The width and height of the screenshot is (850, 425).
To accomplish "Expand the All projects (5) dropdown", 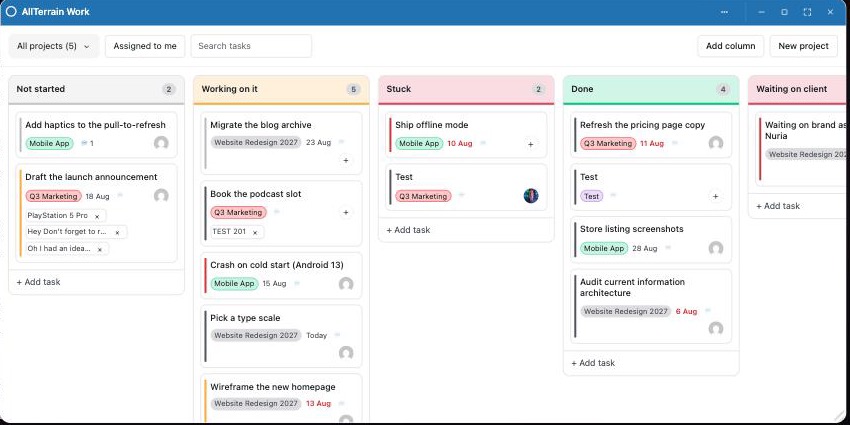I will [x=54, y=46].
